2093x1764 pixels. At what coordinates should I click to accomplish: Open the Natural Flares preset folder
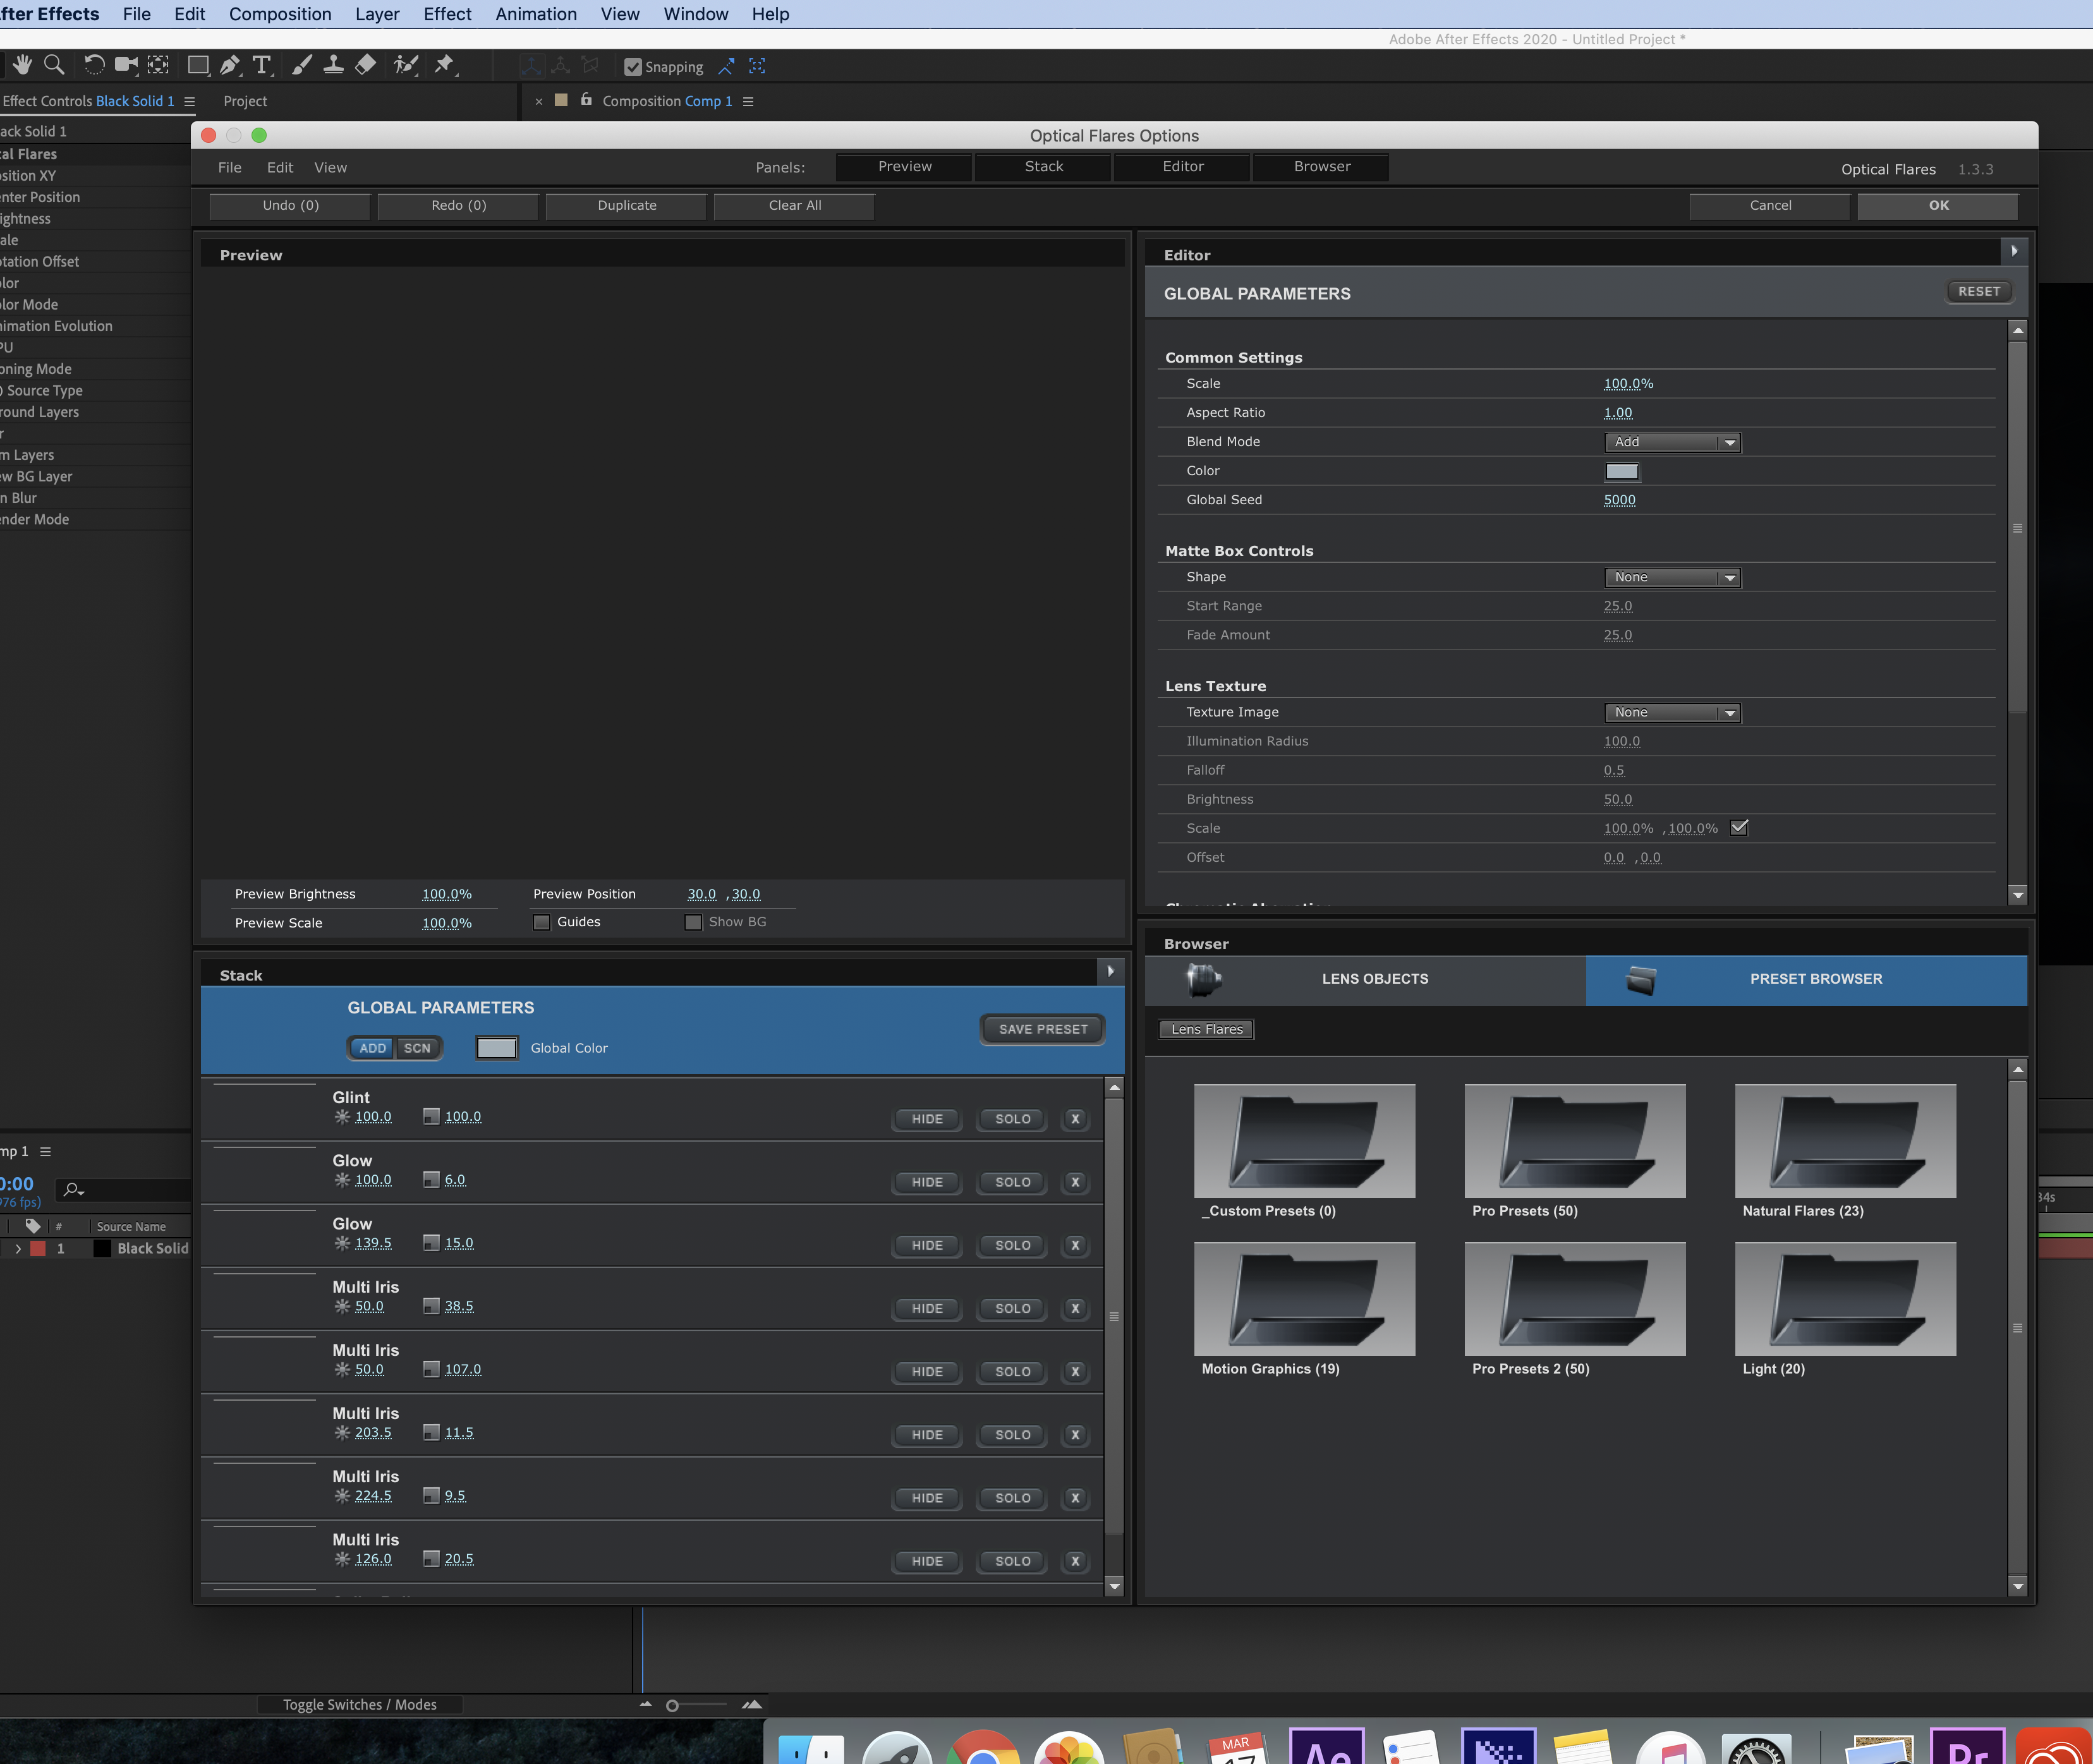(x=1845, y=1141)
